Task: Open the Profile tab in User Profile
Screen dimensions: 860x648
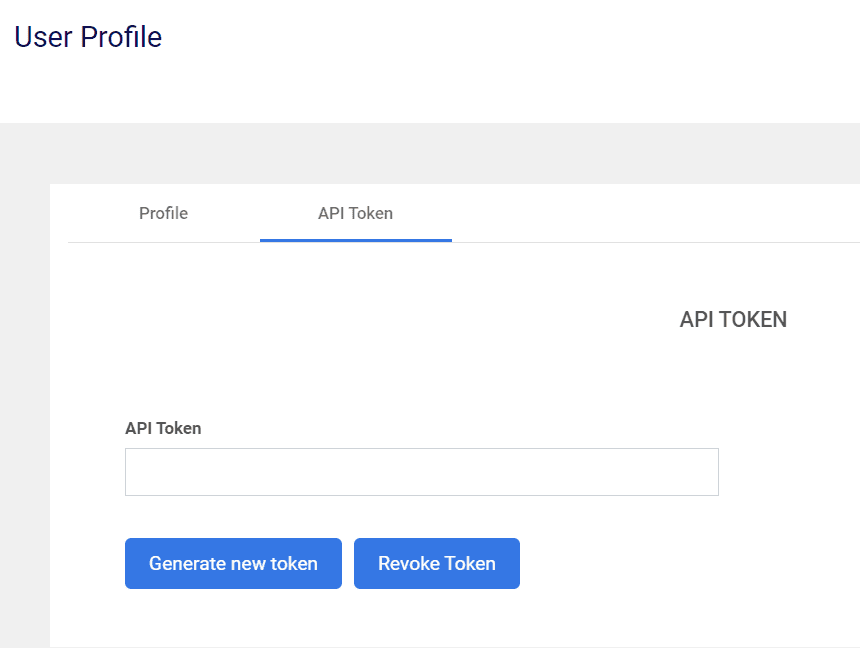Action: [163, 213]
